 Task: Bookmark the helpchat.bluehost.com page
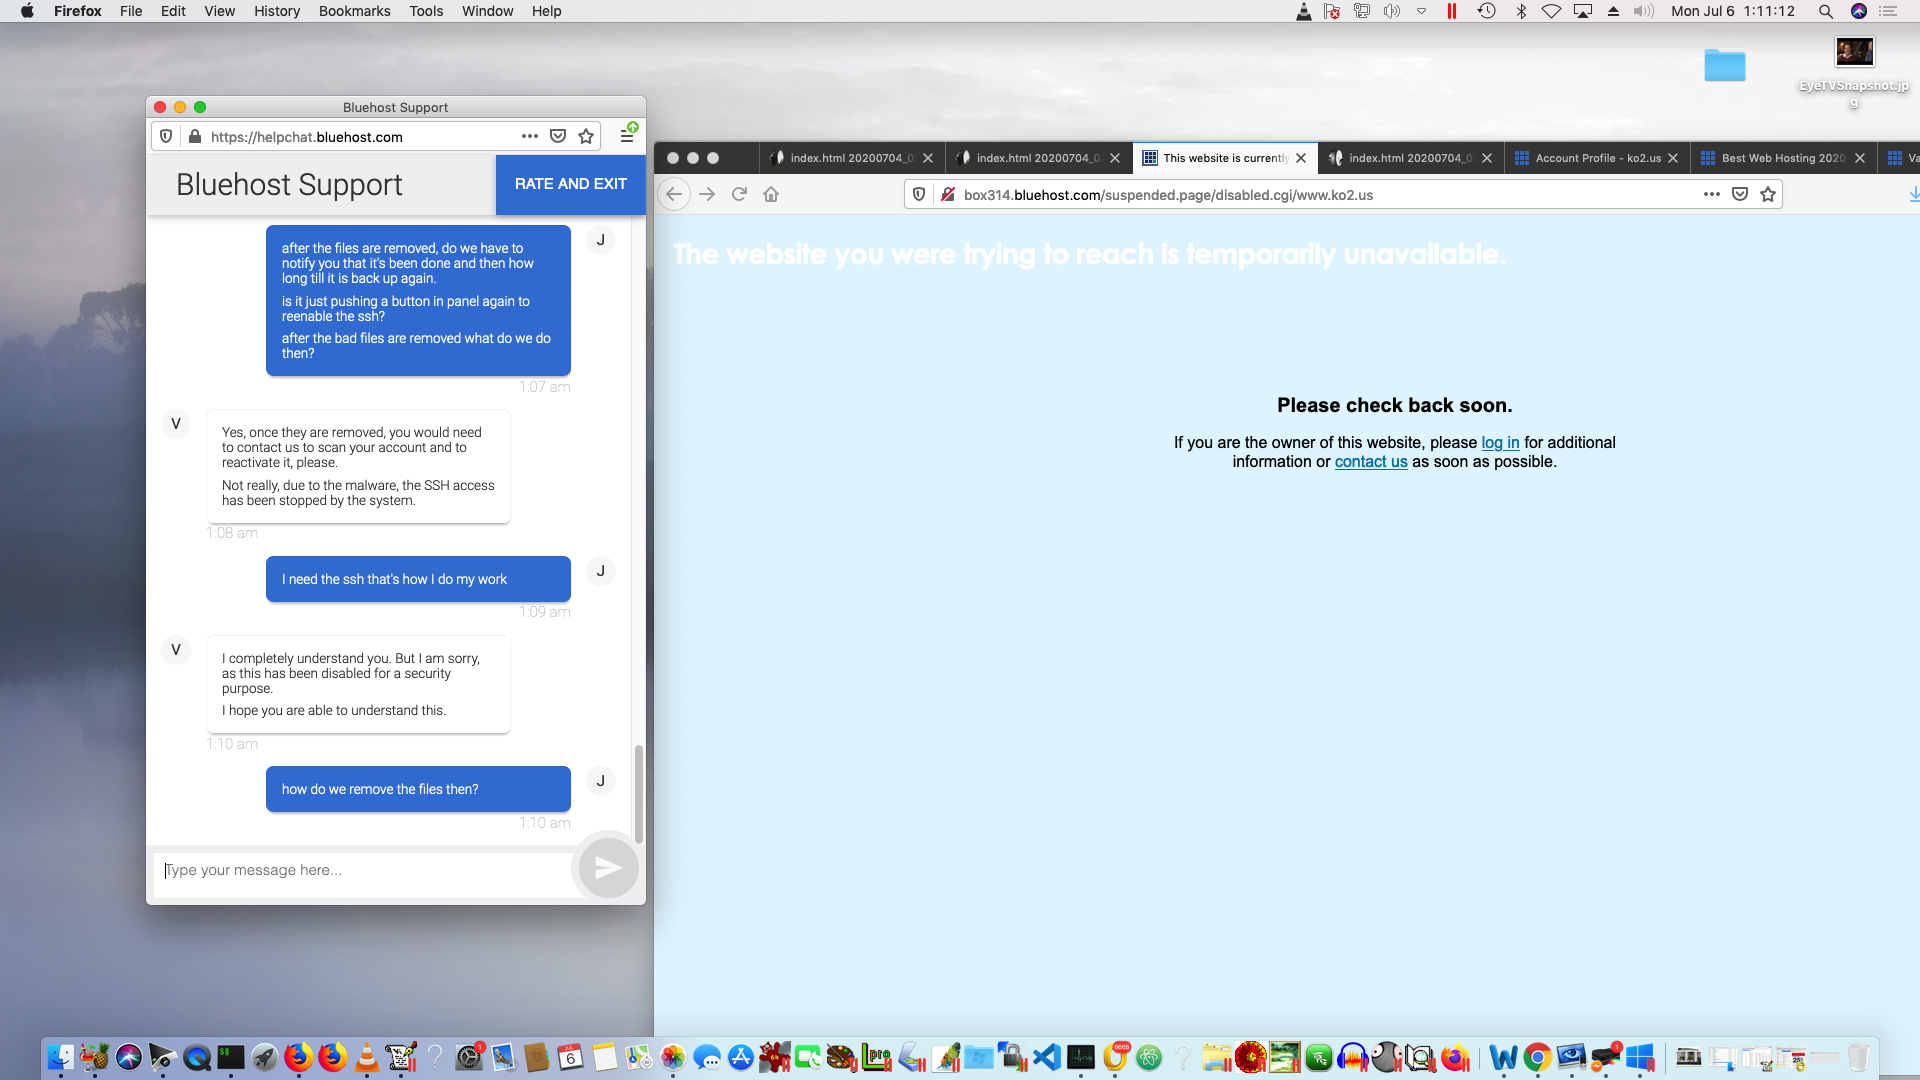coord(586,136)
